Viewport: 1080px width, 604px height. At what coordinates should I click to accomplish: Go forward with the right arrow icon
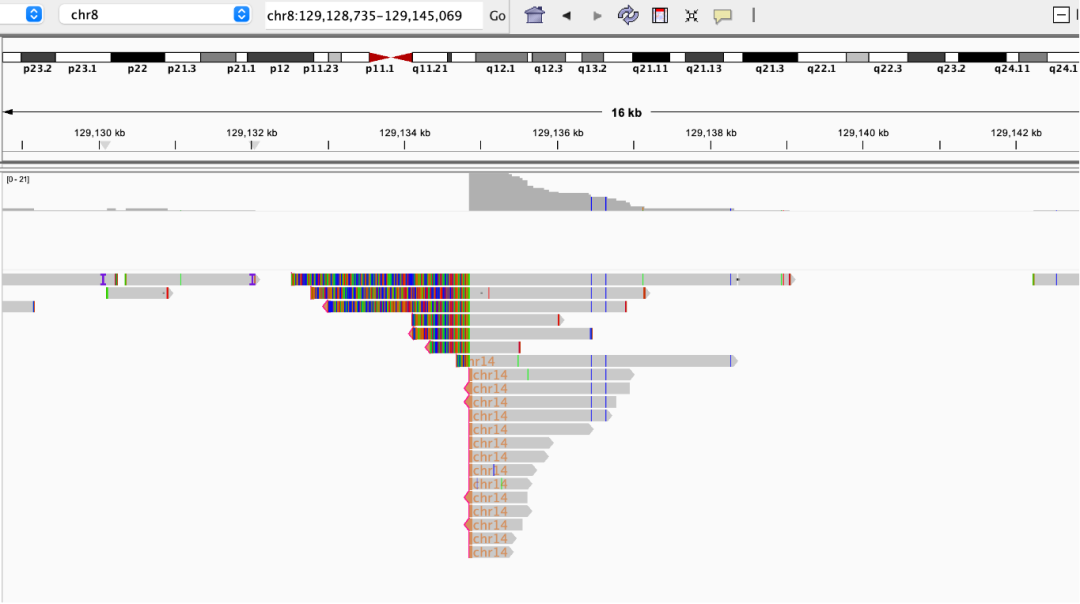[x=598, y=16]
